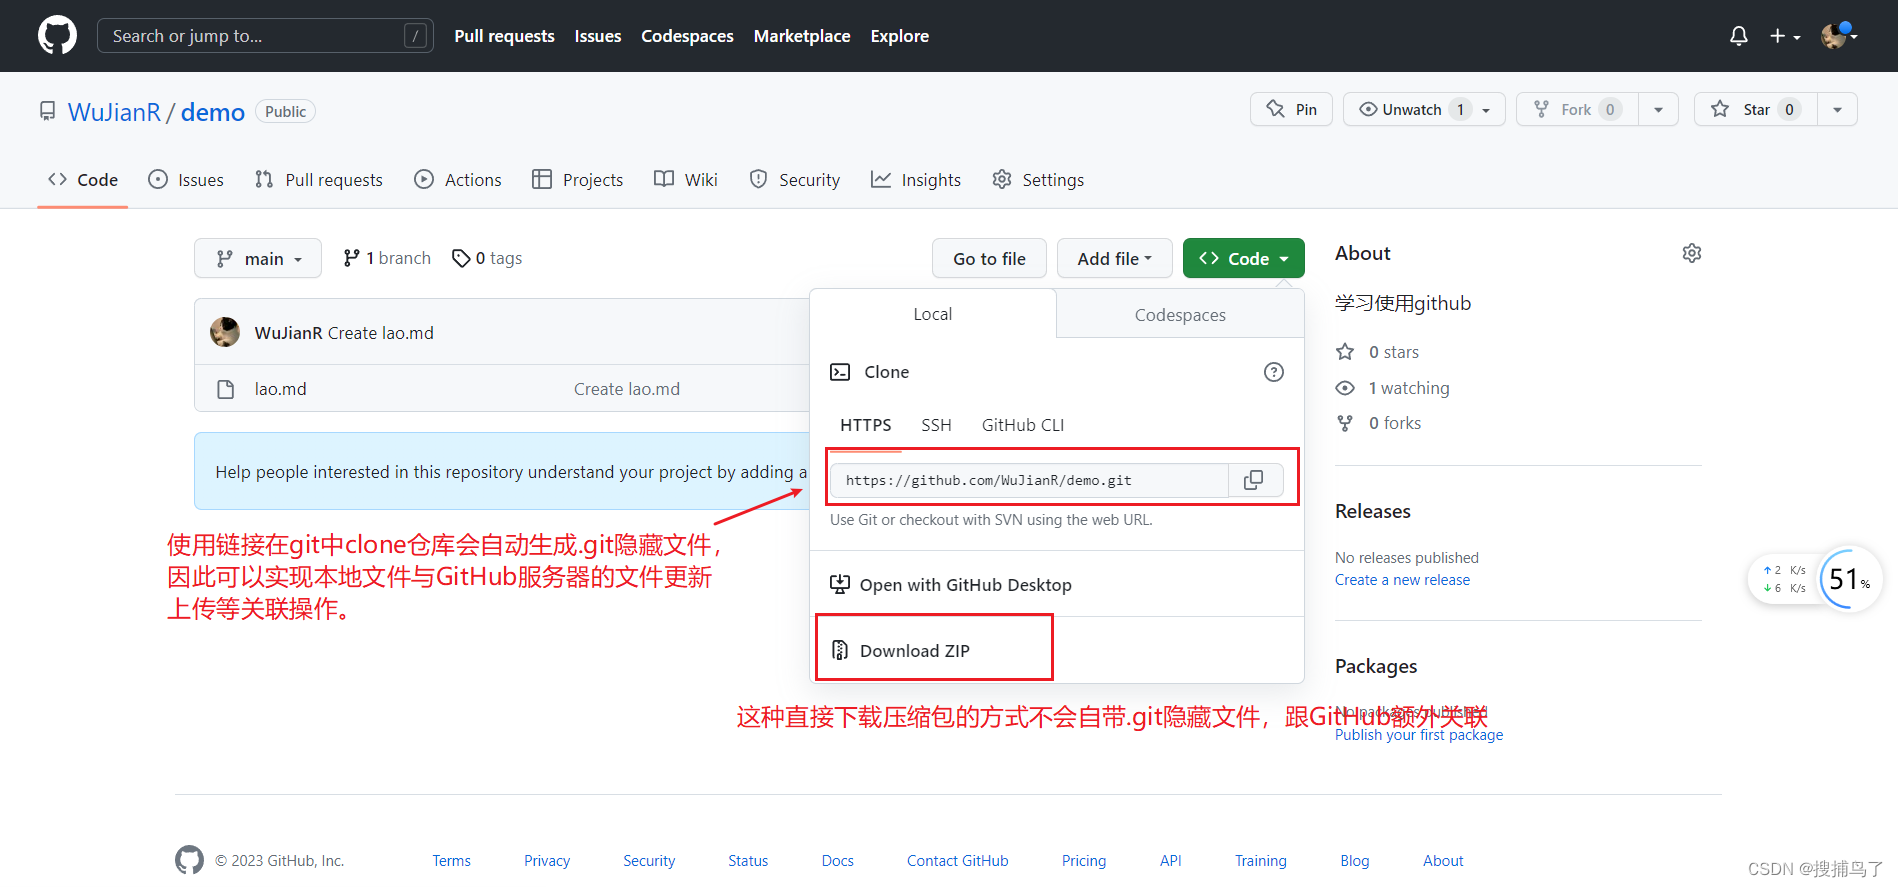Image resolution: width=1898 pixels, height=887 pixels.
Task: Click Create a new release
Action: coord(1402,580)
